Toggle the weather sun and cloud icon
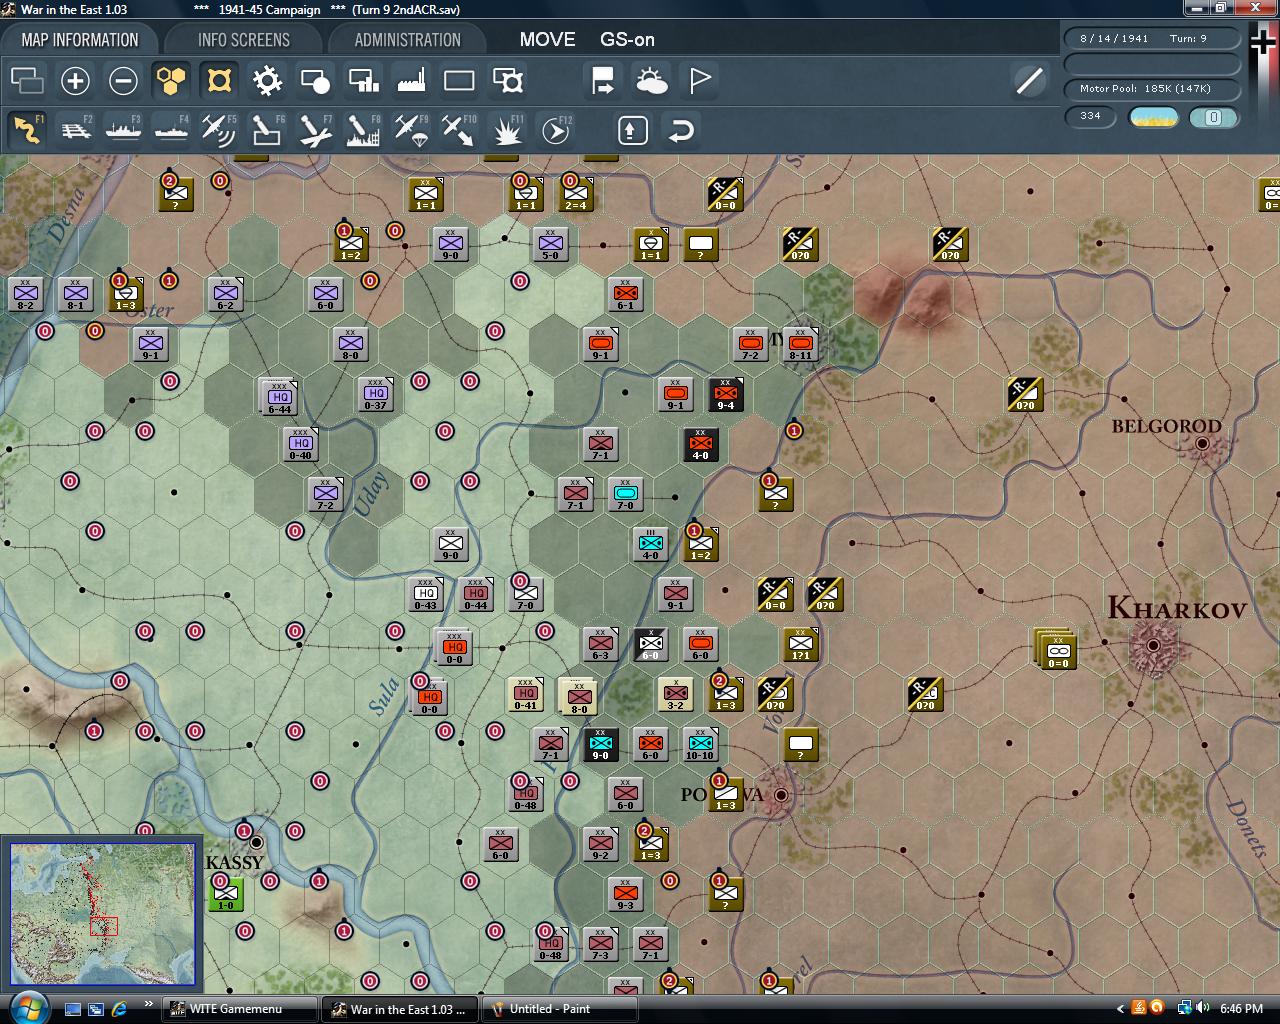 click(x=651, y=80)
